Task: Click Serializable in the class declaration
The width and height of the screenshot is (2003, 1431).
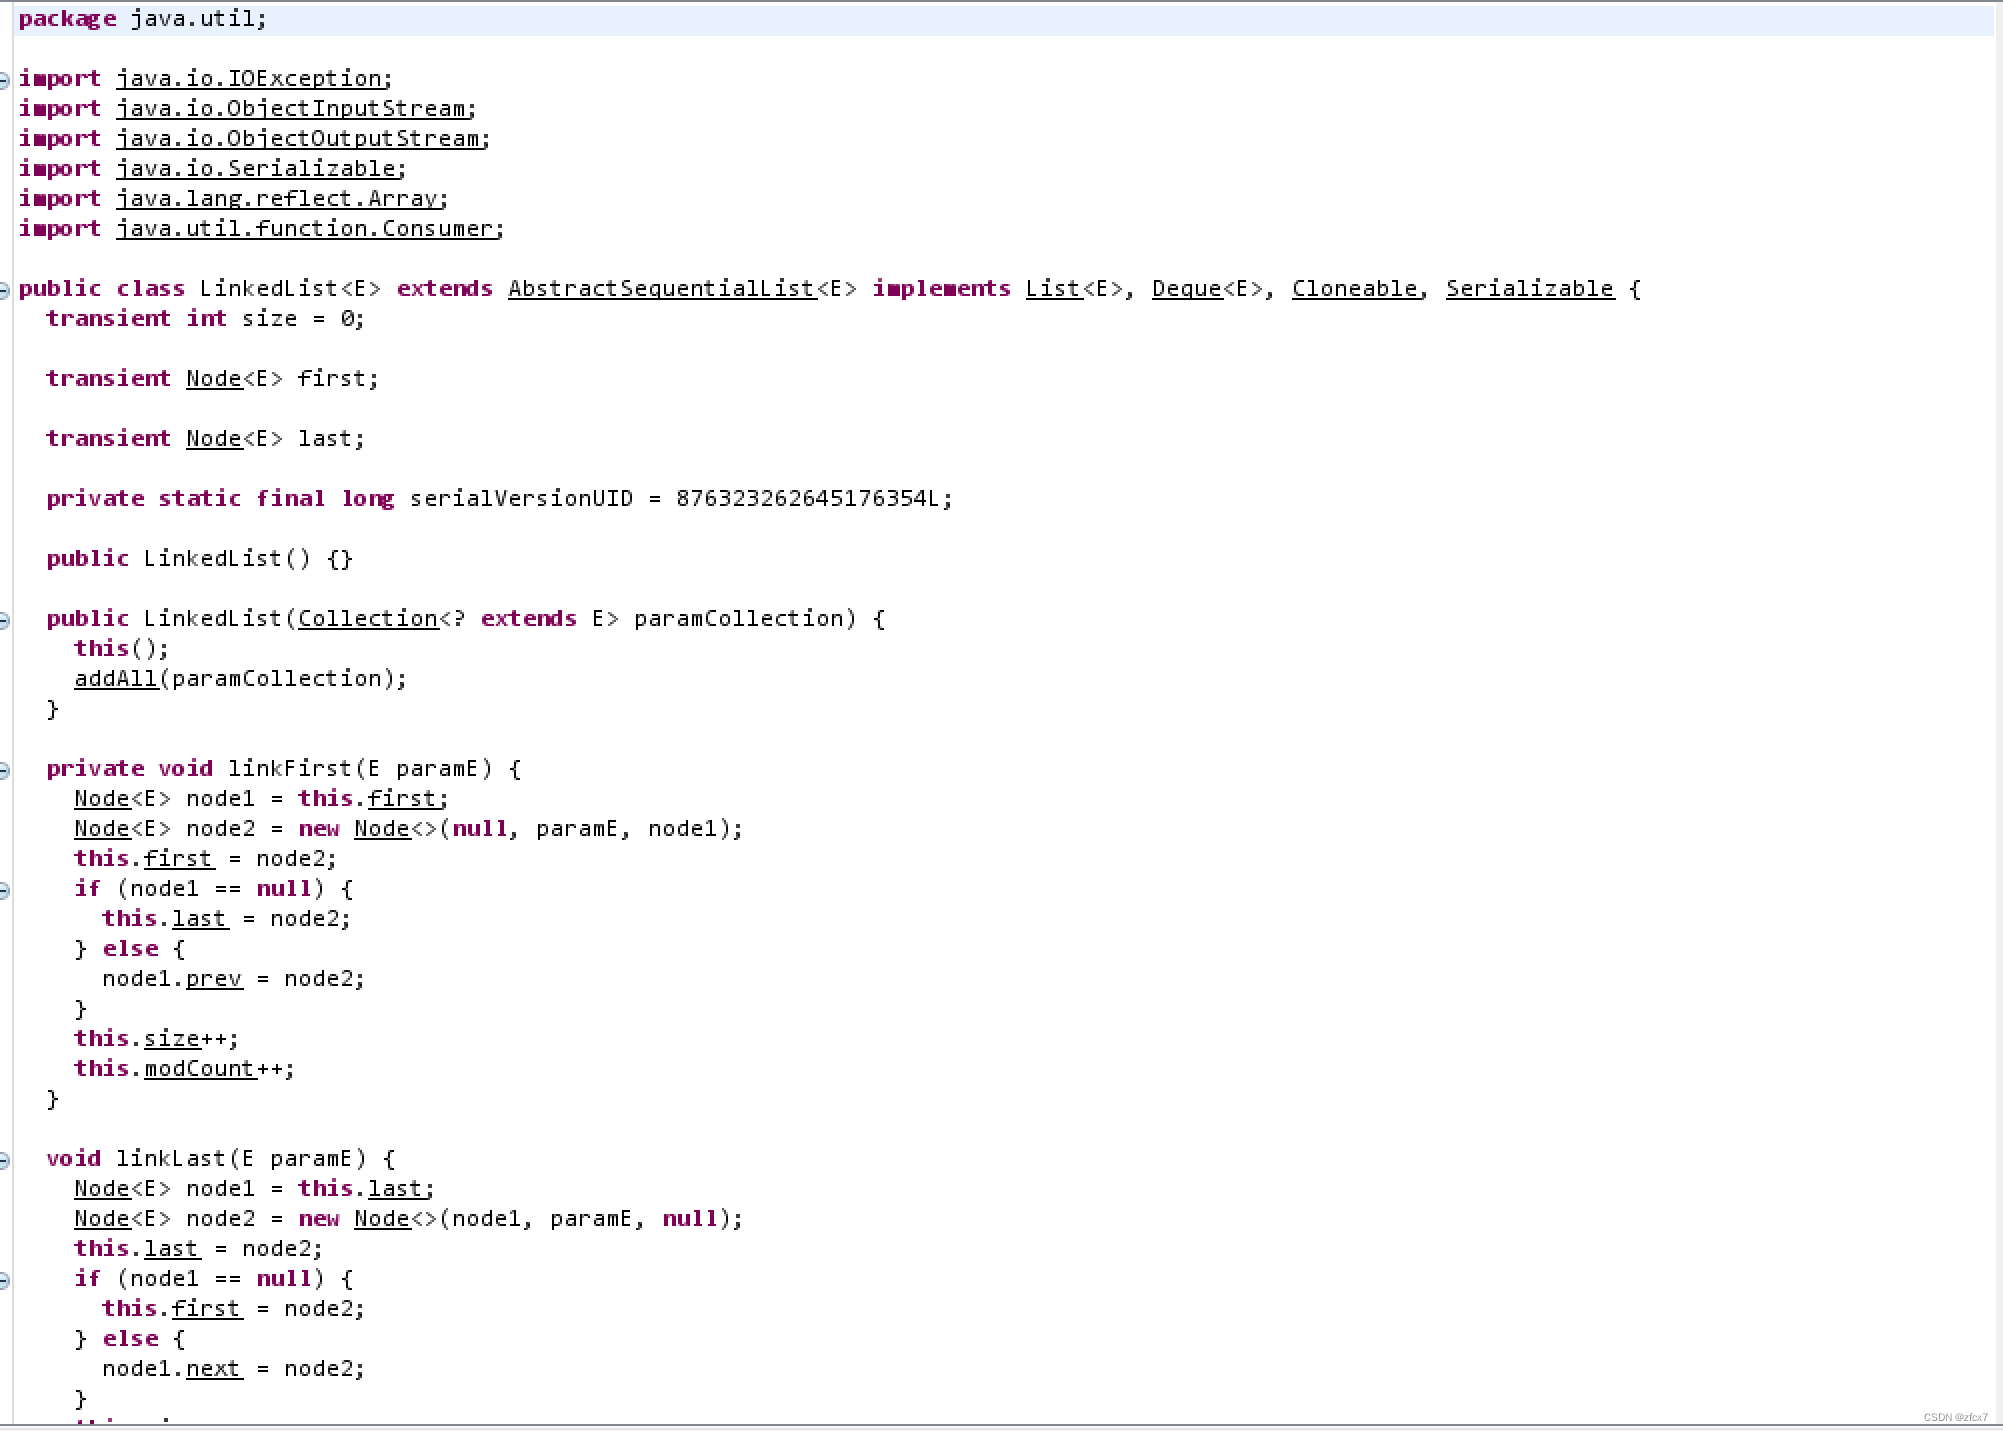Action: (1529, 289)
